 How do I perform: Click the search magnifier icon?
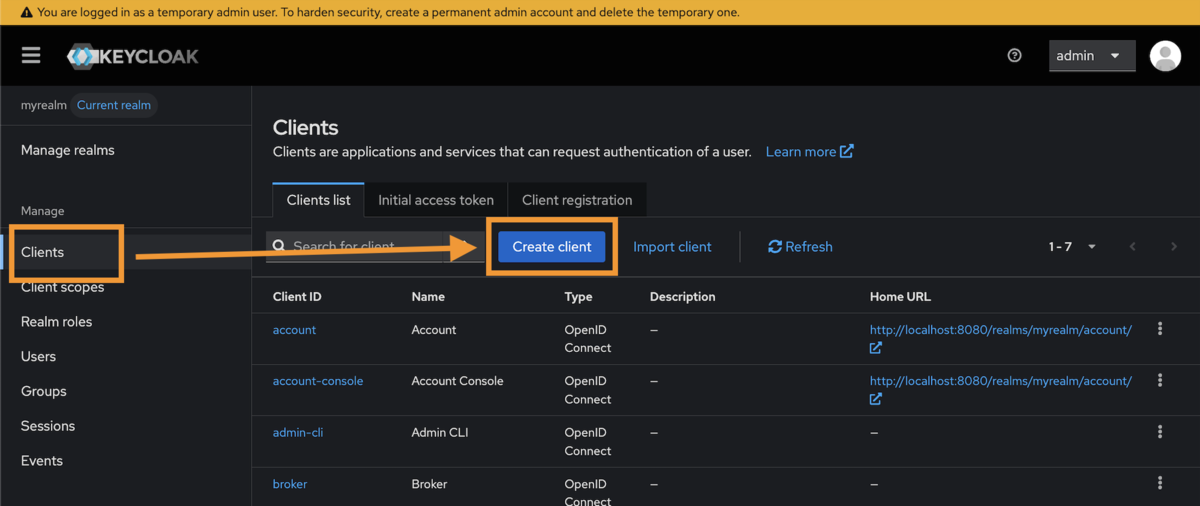(279, 247)
